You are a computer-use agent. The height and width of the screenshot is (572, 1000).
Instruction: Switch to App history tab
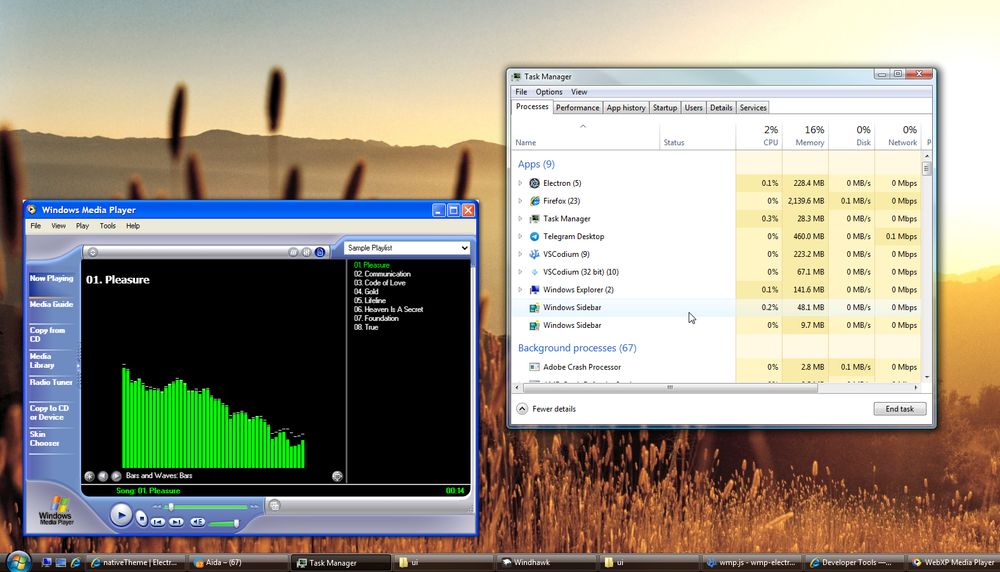pyautogui.click(x=626, y=108)
